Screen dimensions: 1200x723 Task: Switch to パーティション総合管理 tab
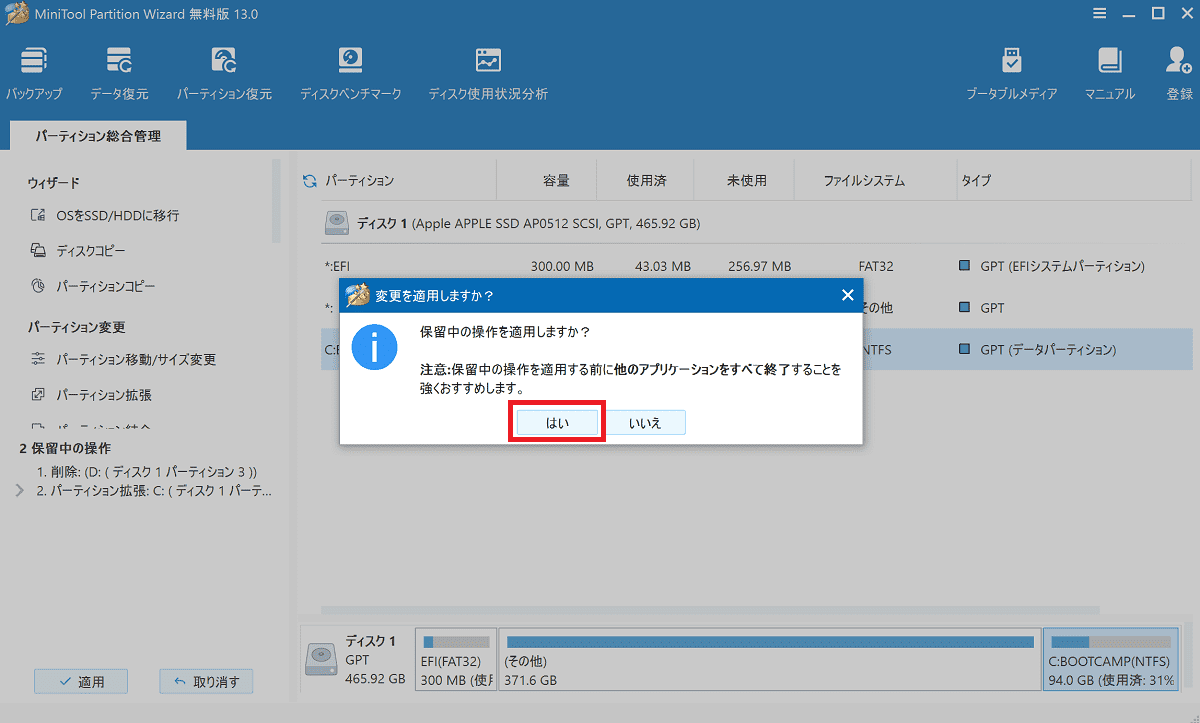click(97, 135)
